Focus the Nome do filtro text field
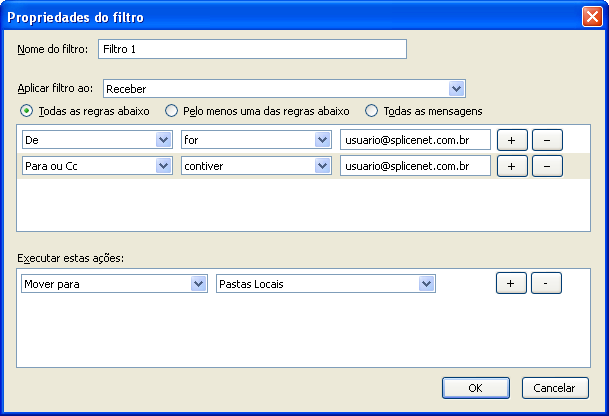 click(x=252, y=49)
